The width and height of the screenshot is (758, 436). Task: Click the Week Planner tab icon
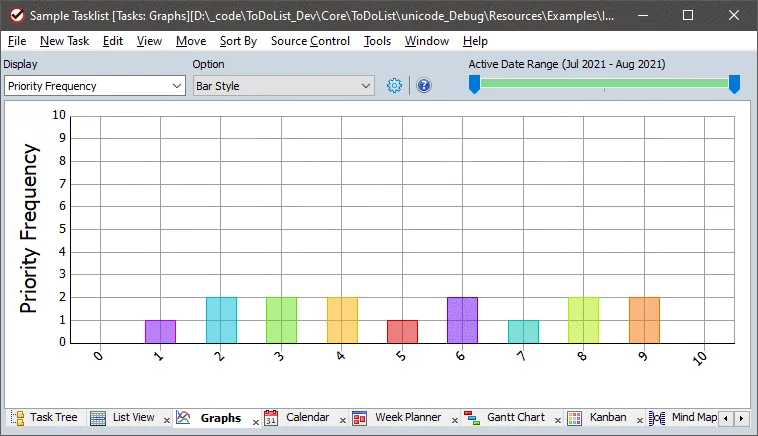pos(359,418)
